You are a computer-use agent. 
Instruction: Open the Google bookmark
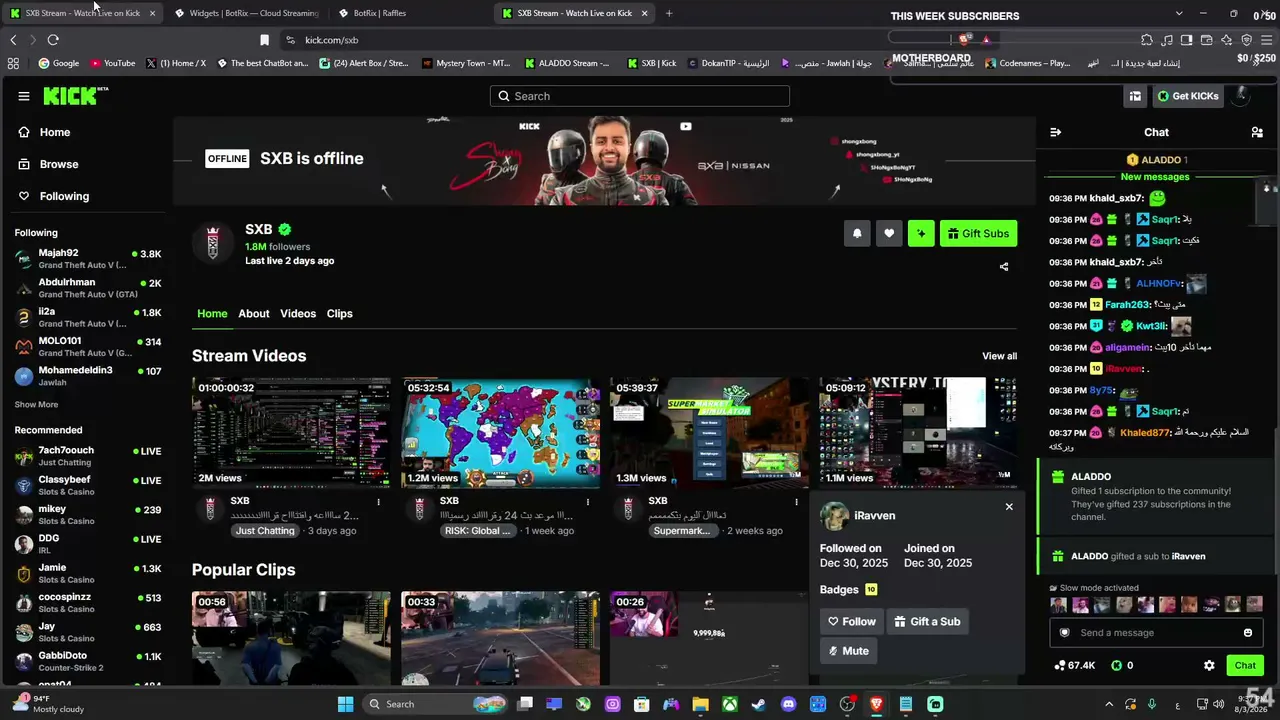coord(59,63)
